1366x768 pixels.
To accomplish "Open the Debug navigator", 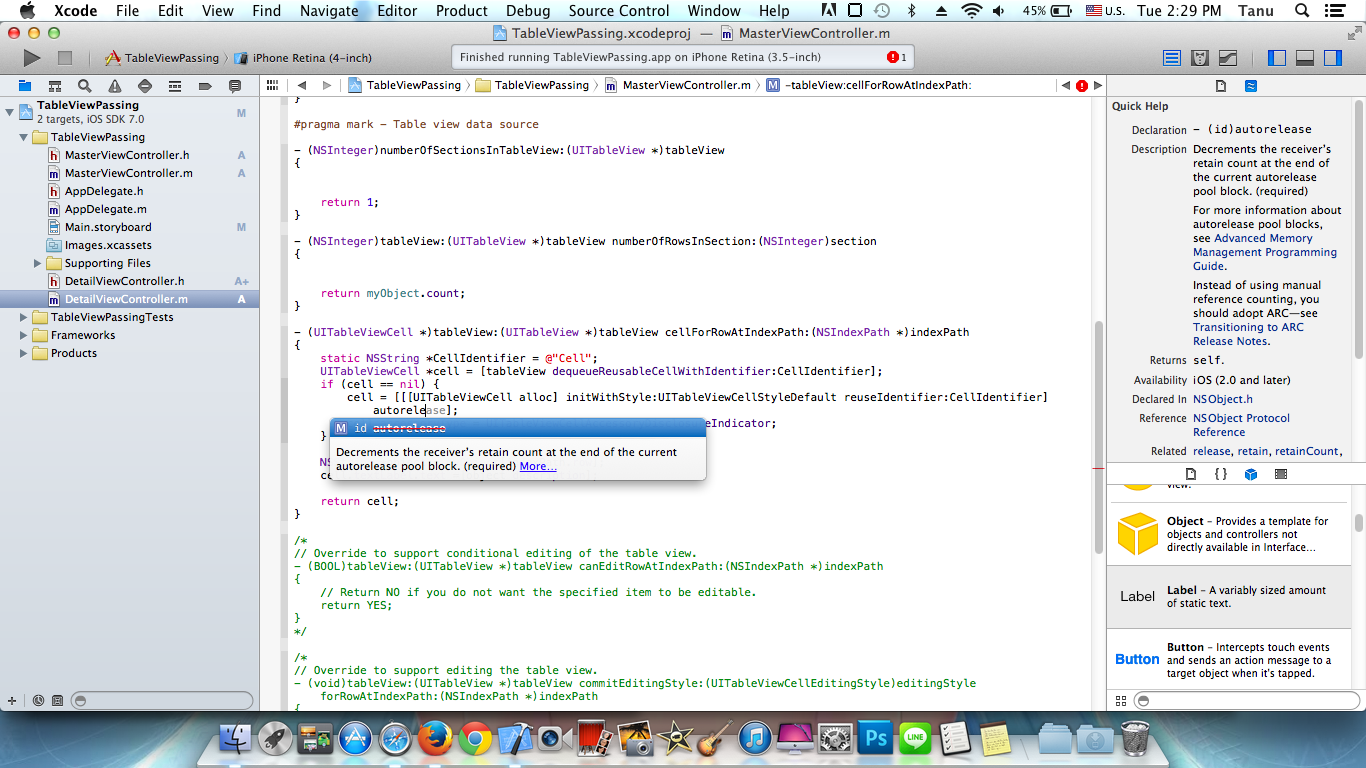I will coord(175,86).
